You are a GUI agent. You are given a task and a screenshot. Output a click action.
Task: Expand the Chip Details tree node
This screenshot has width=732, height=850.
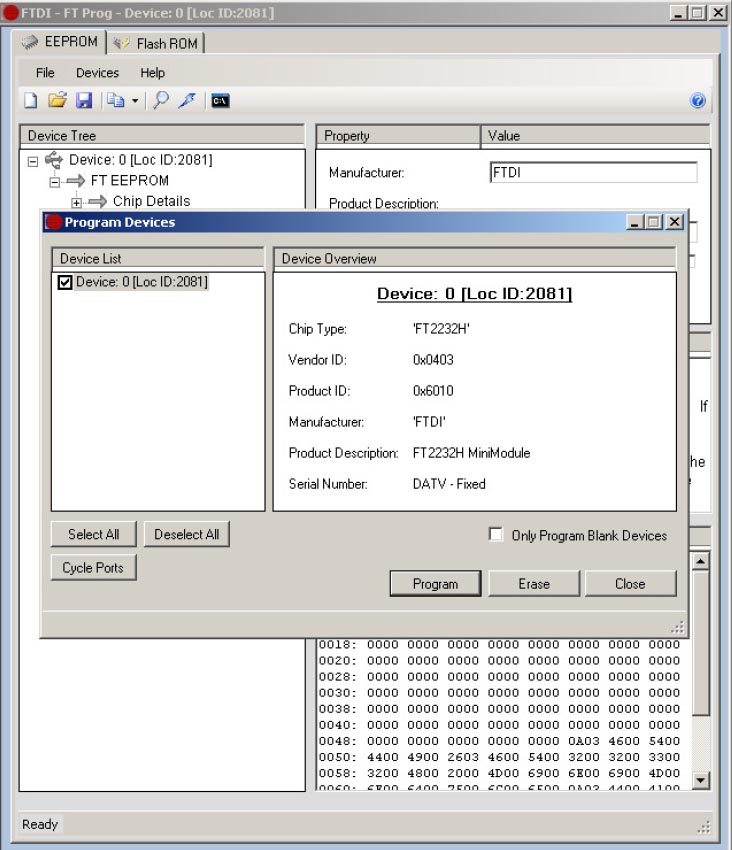[76, 203]
